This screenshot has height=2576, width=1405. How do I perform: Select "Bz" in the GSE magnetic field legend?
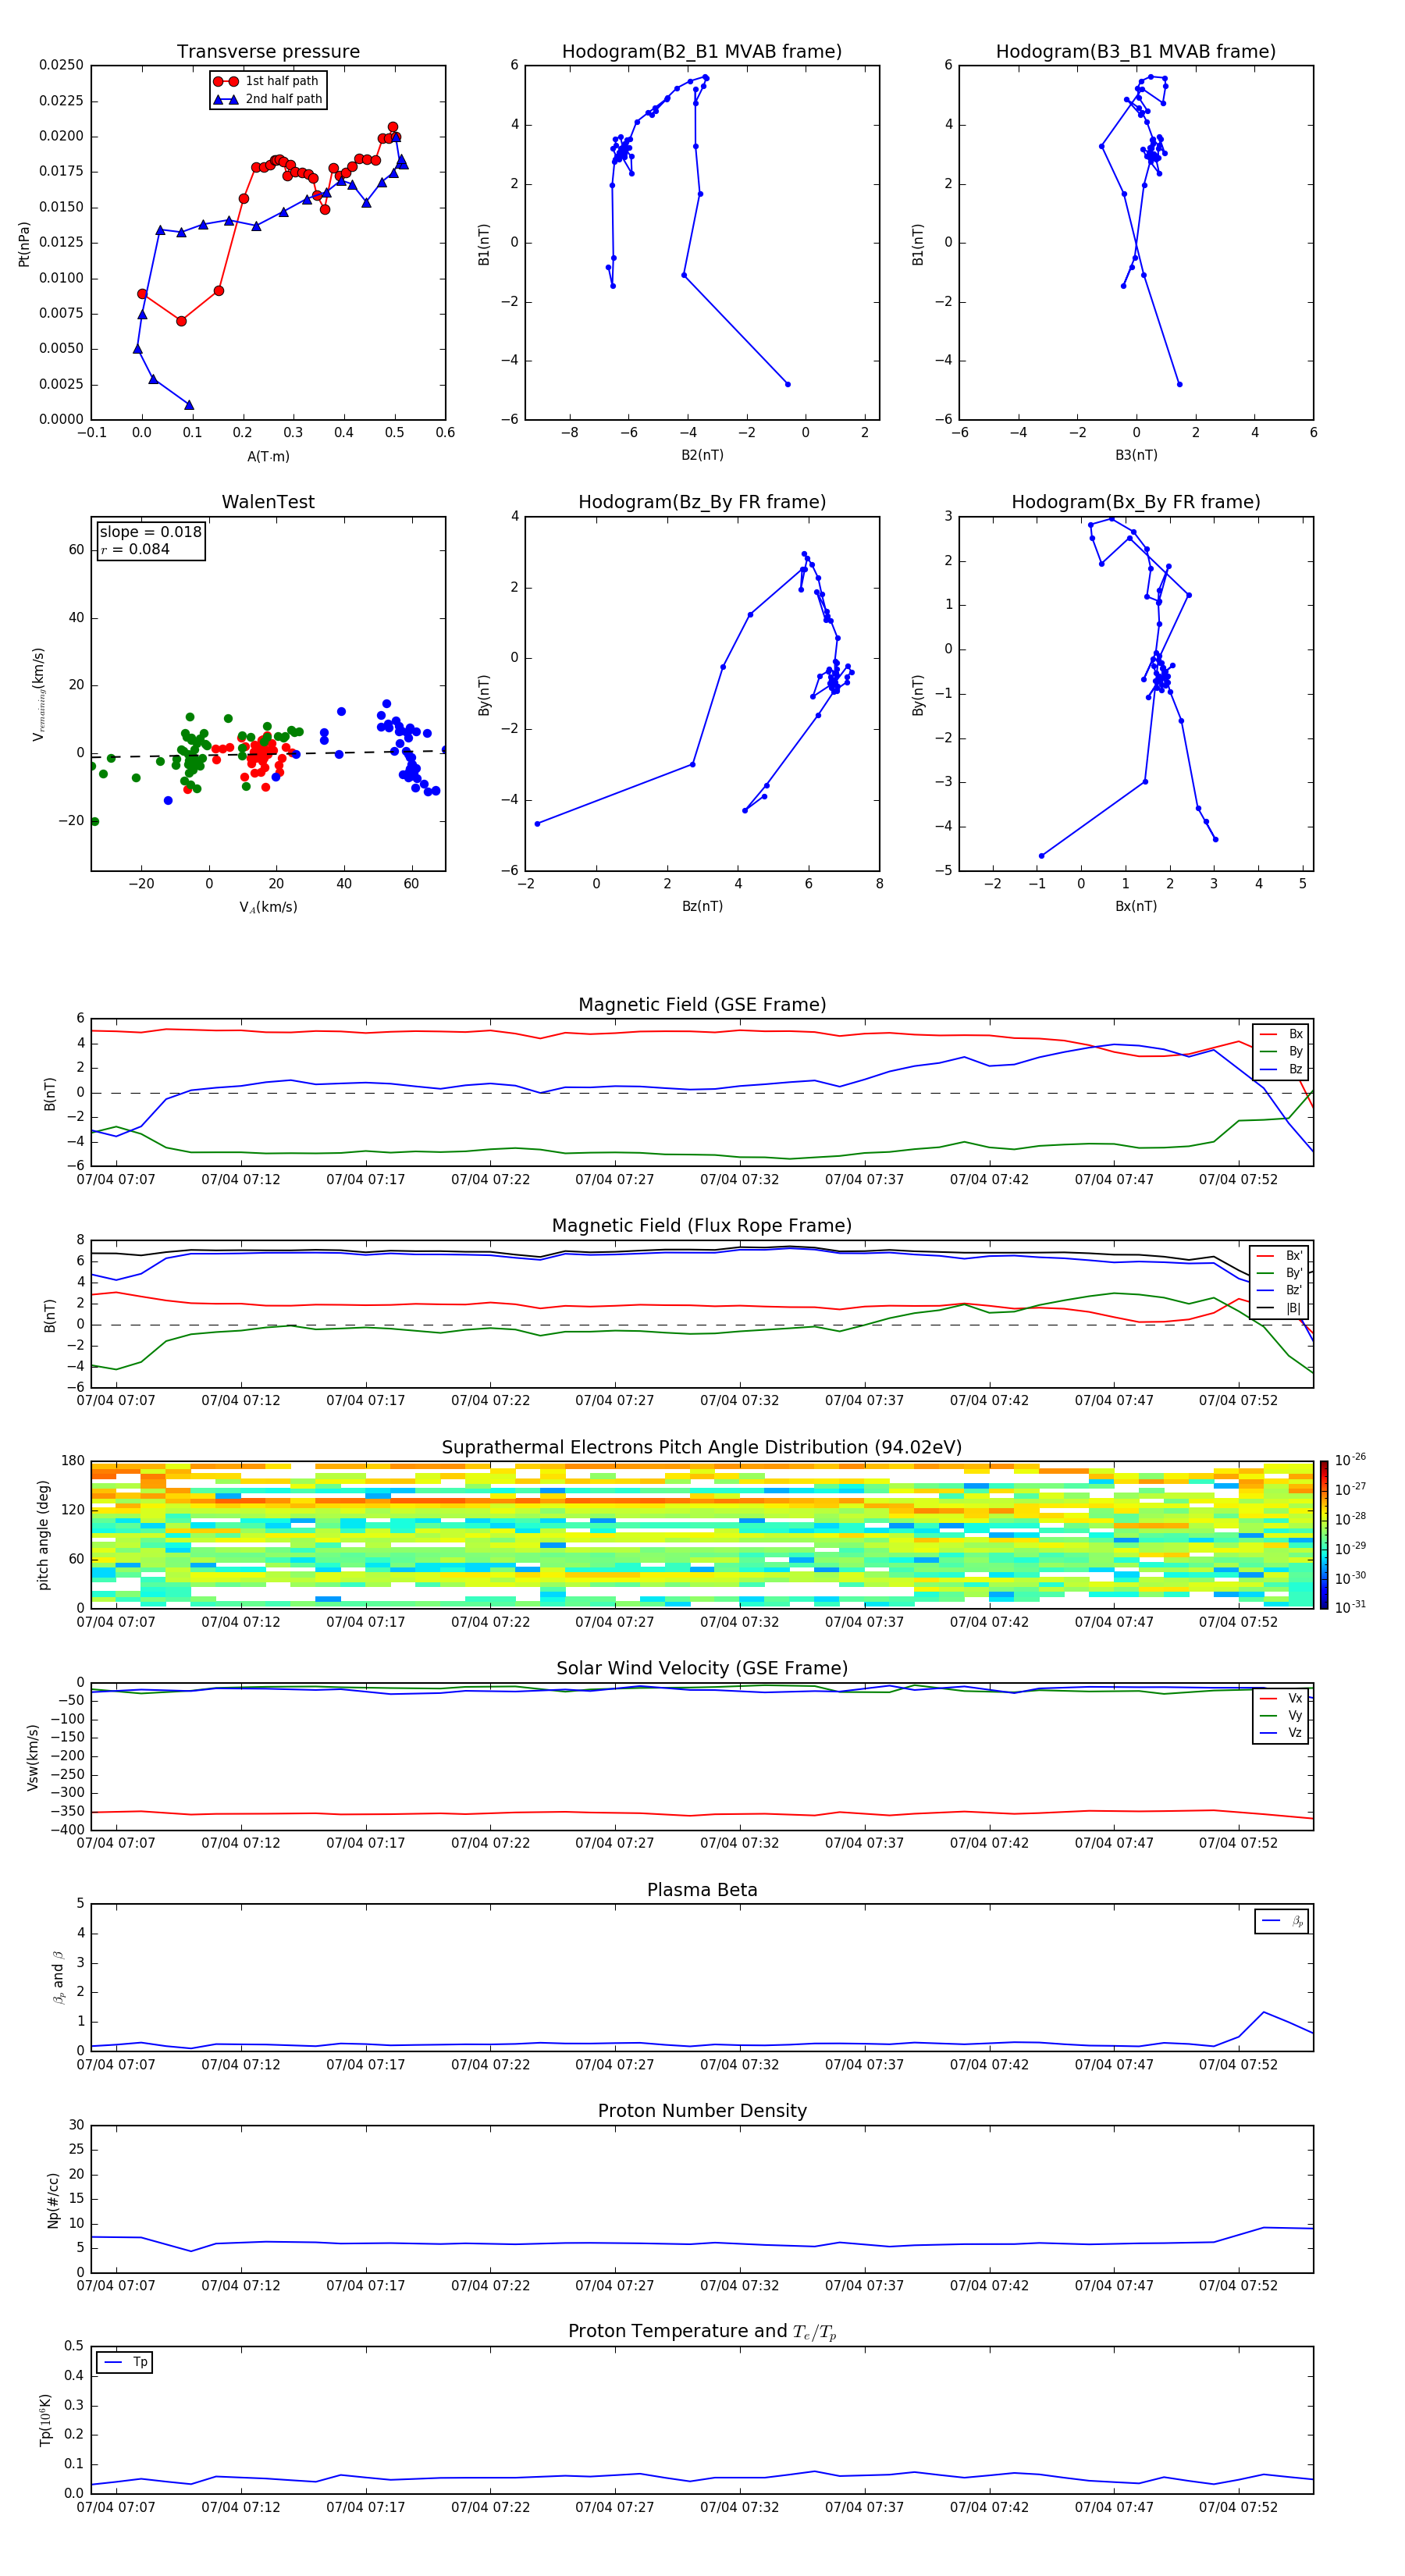[1282, 1069]
